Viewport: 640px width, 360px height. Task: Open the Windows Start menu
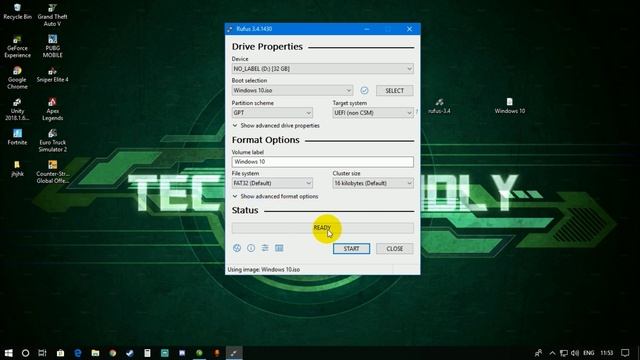click(x=9, y=353)
